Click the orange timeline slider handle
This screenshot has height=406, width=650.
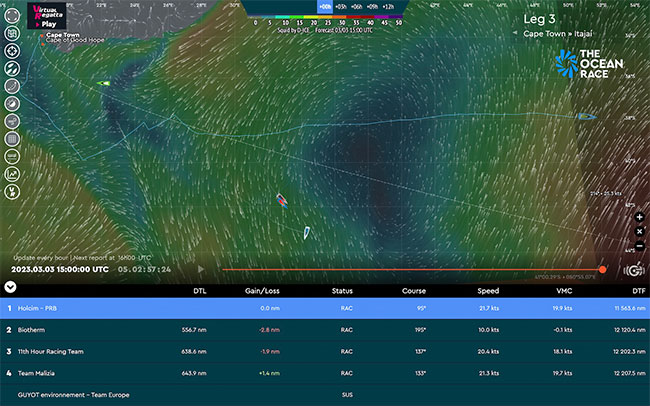(x=602, y=270)
